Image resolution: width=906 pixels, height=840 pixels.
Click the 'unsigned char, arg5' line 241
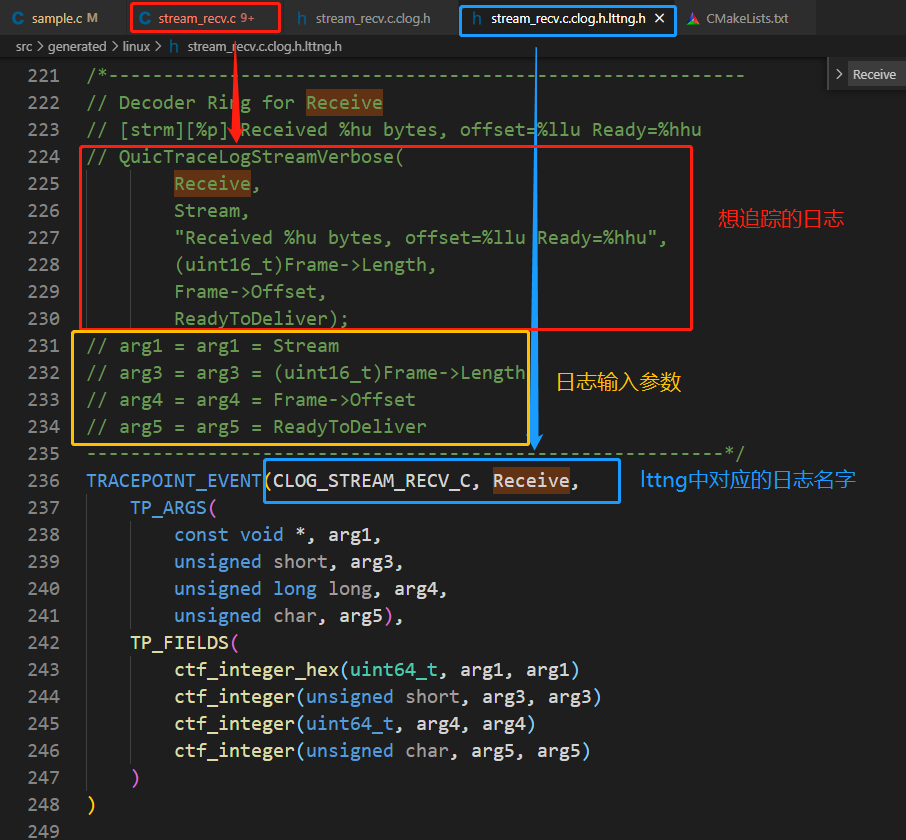point(288,616)
